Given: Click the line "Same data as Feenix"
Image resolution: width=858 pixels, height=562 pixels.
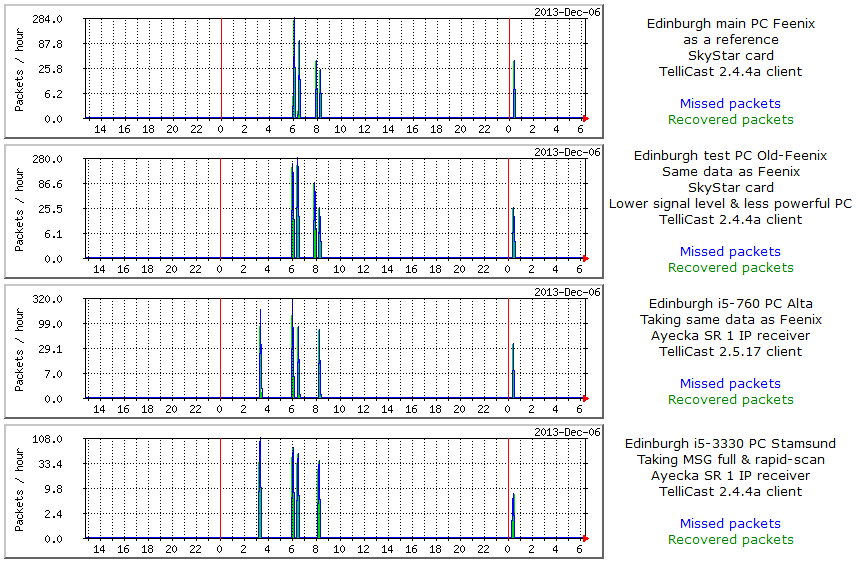Looking at the screenshot, I should tap(731, 171).
